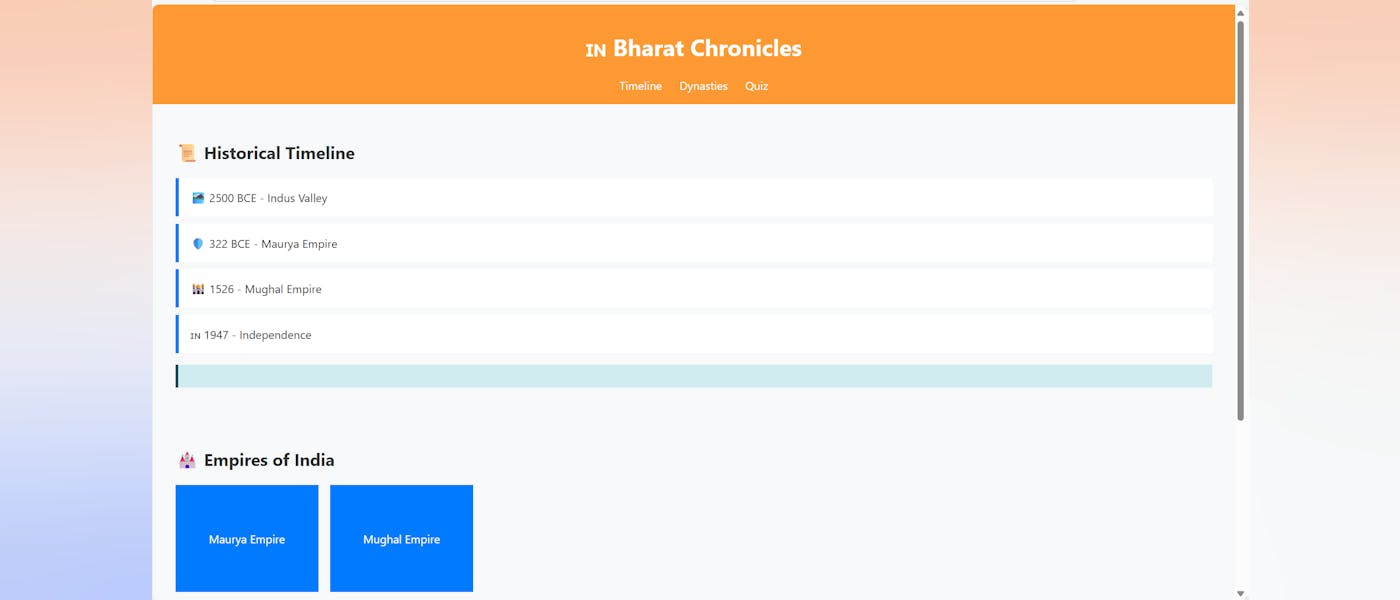Select the 322 BCE Maurya Empire entry
Image resolution: width=1400 pixels, height=600 pixels.
694,244
